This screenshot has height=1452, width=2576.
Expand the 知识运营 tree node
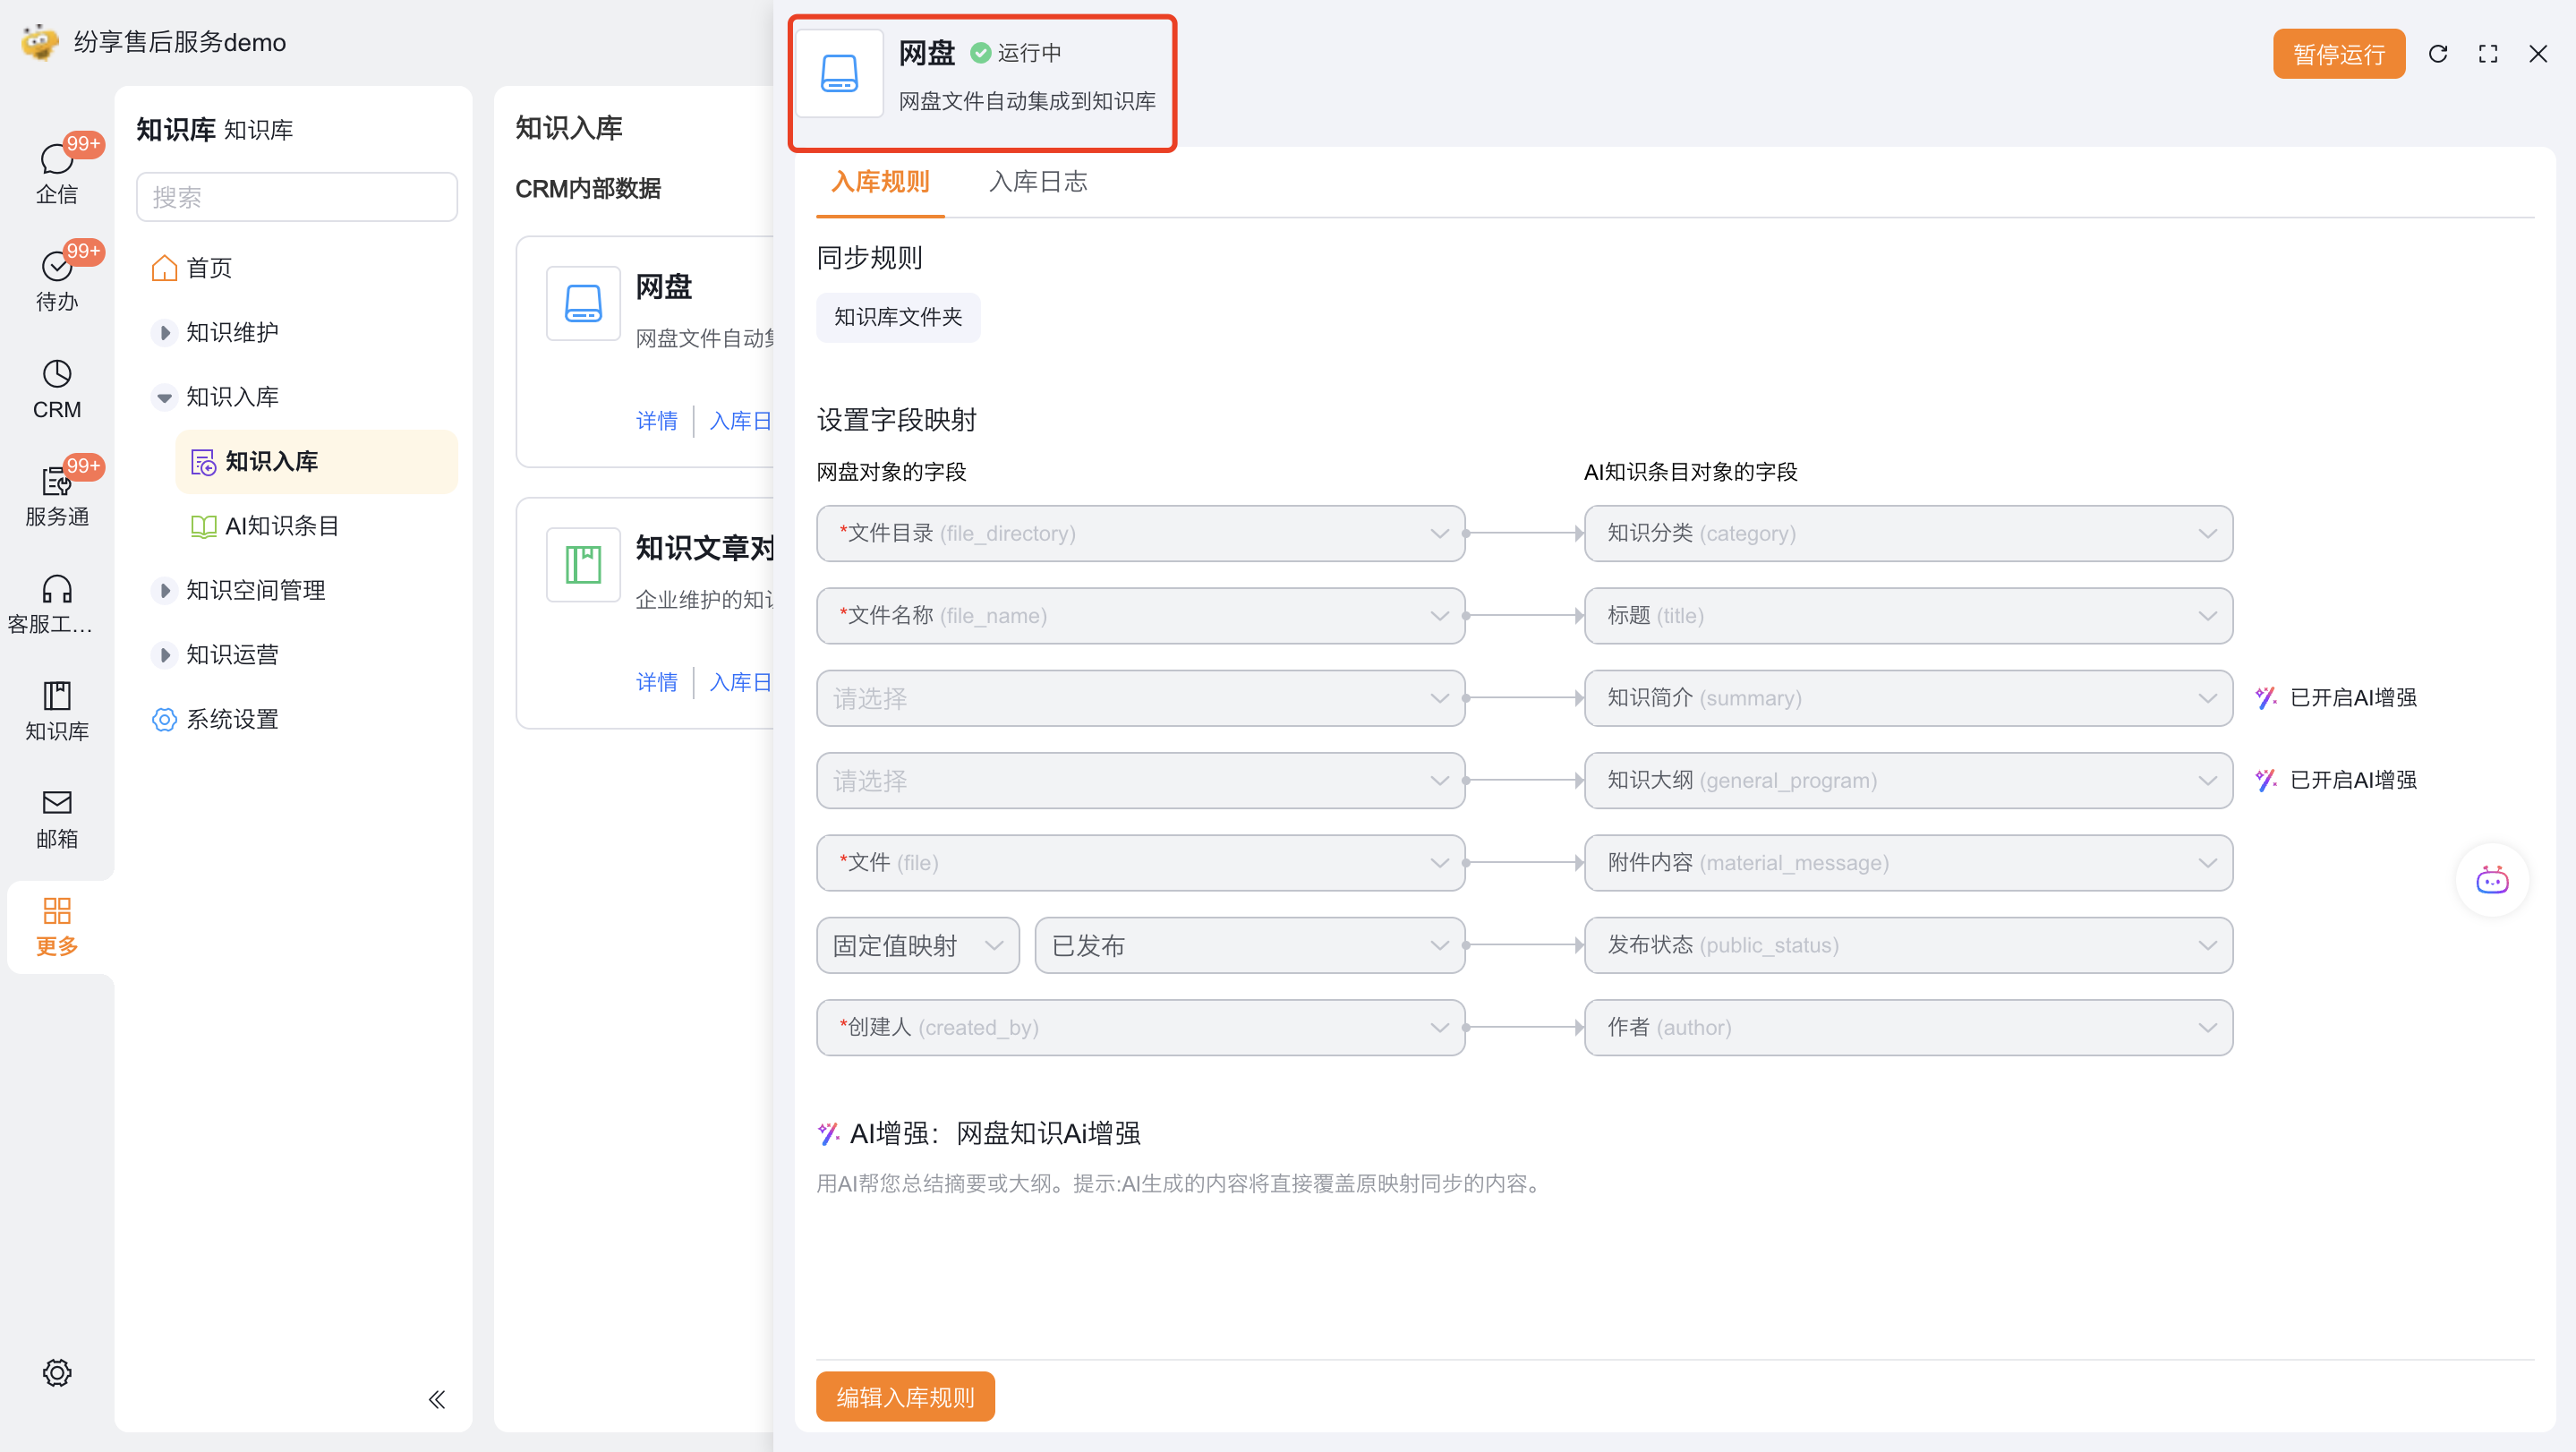click(165, 655)
